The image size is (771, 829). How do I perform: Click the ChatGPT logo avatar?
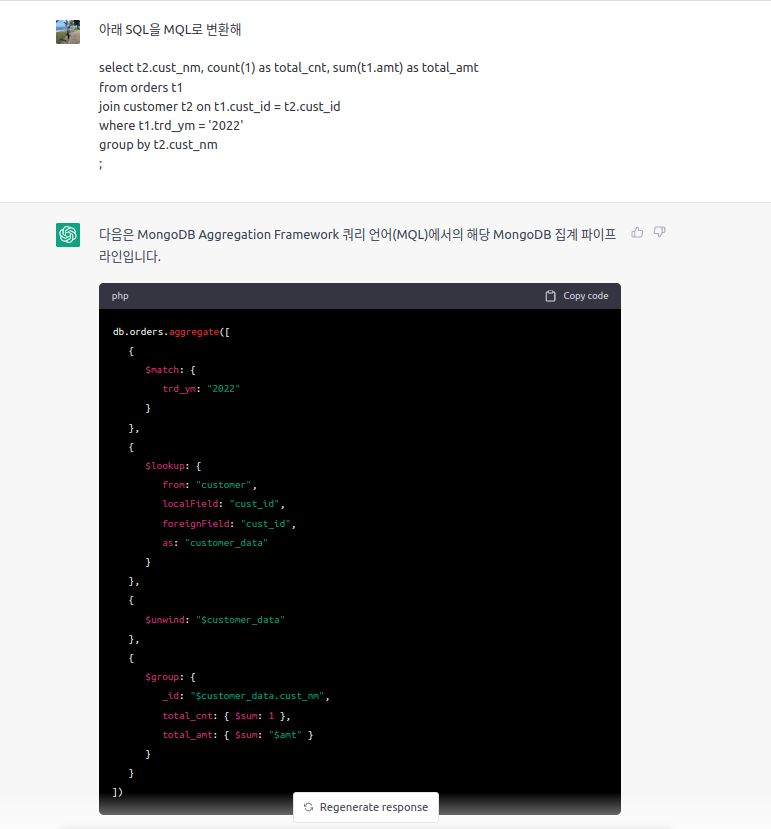point(68,235)
